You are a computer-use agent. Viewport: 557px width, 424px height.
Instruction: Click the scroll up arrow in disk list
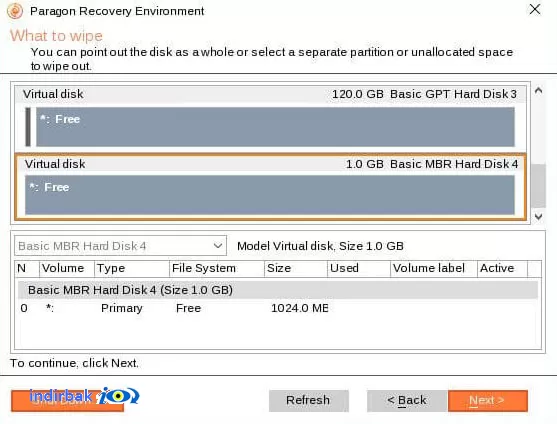(x=539, y=90)
